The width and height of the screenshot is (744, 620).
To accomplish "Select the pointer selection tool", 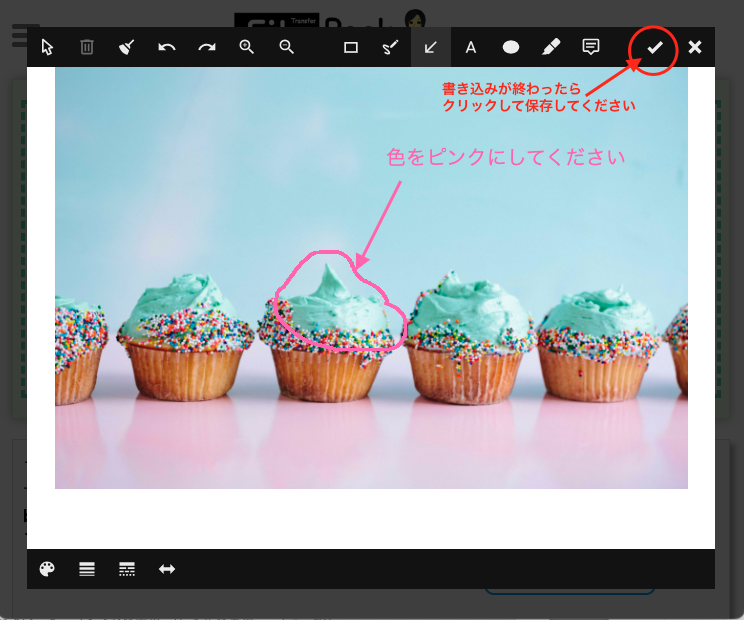I will (x=47, y=47).
